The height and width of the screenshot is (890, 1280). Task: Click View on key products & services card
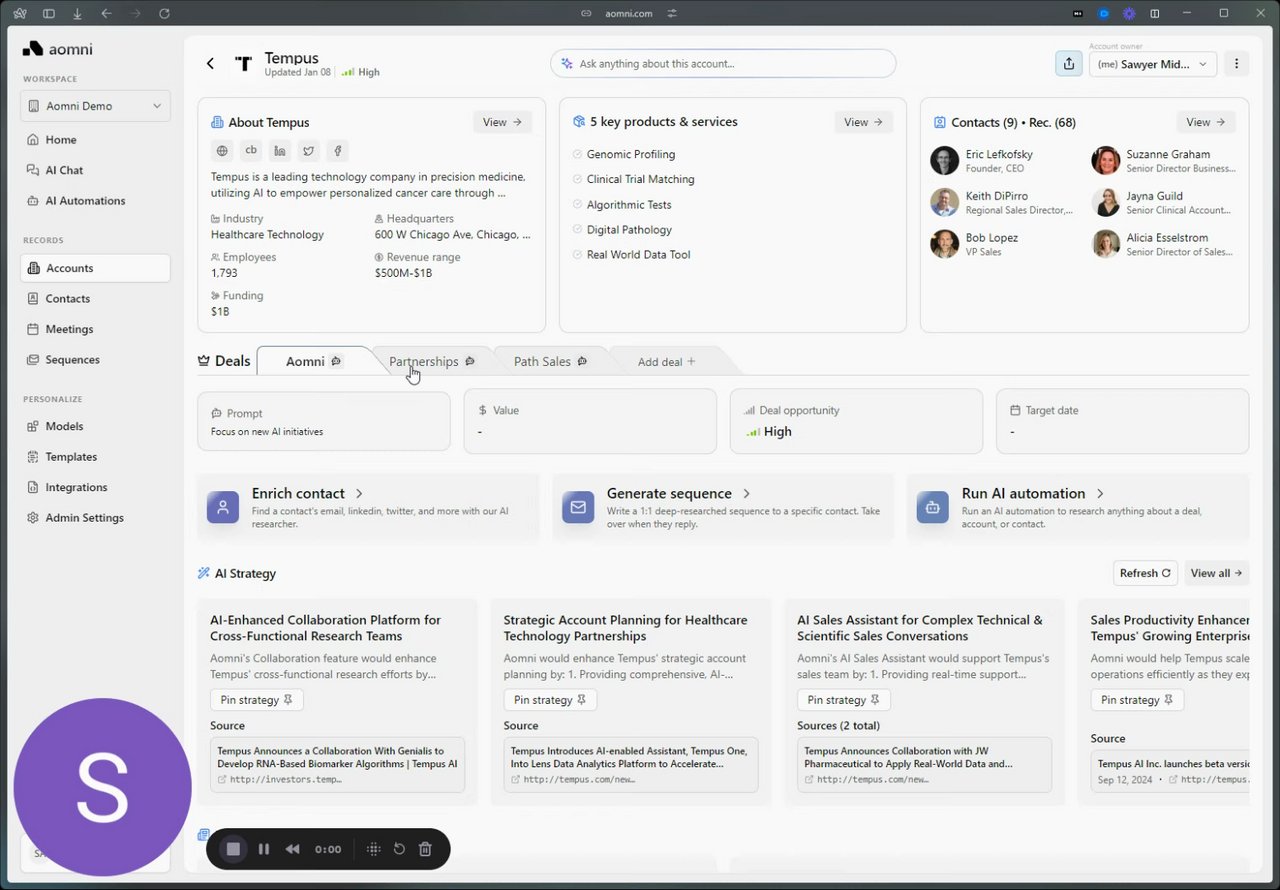point(864,122)
